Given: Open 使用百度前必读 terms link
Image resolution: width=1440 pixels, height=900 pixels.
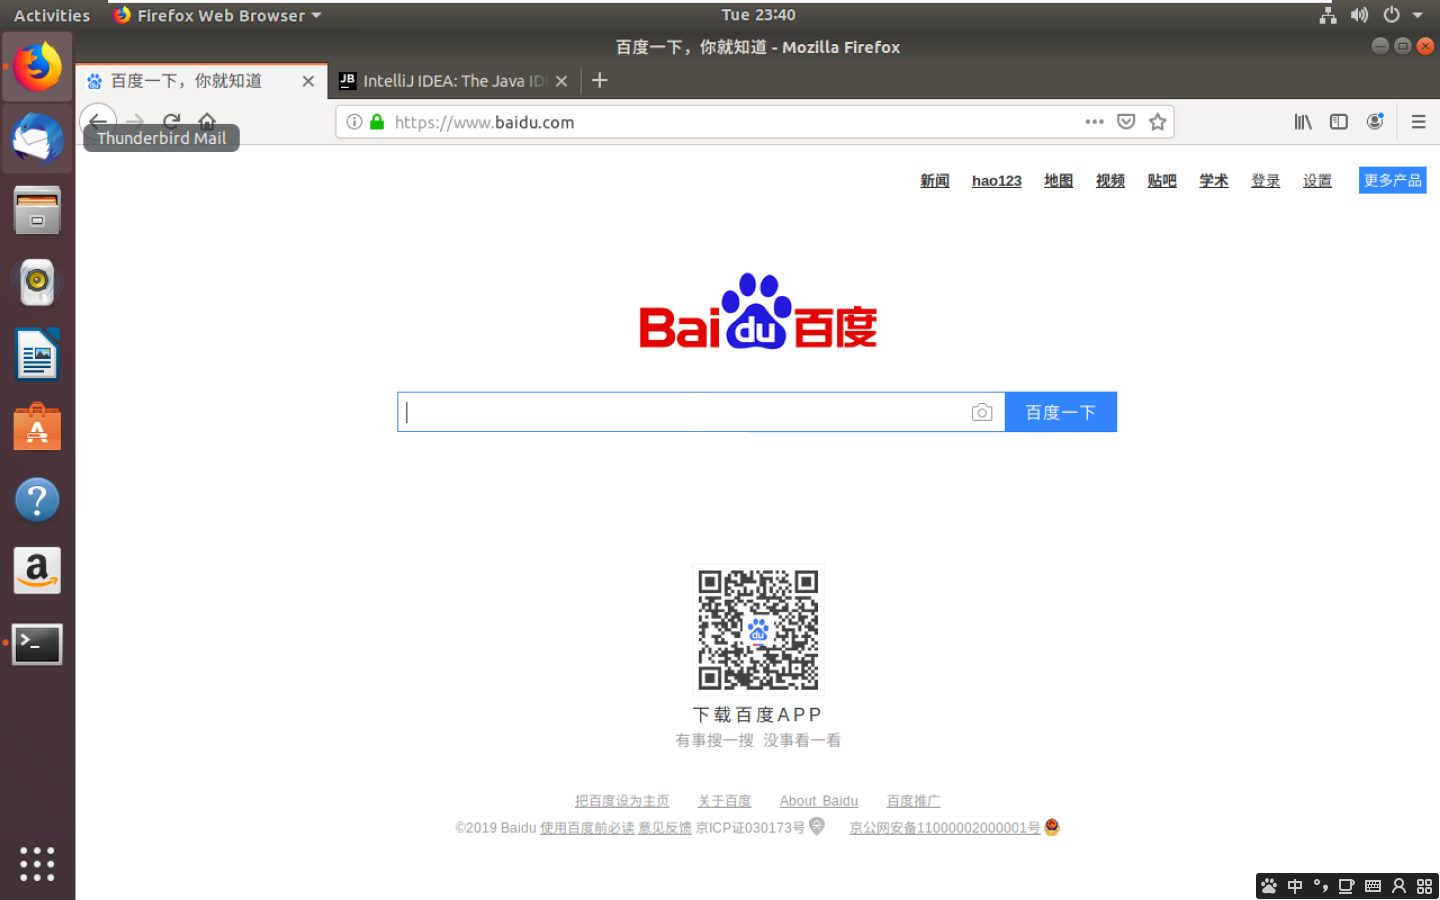Looking at the screenshot, I should click(587, 828).
